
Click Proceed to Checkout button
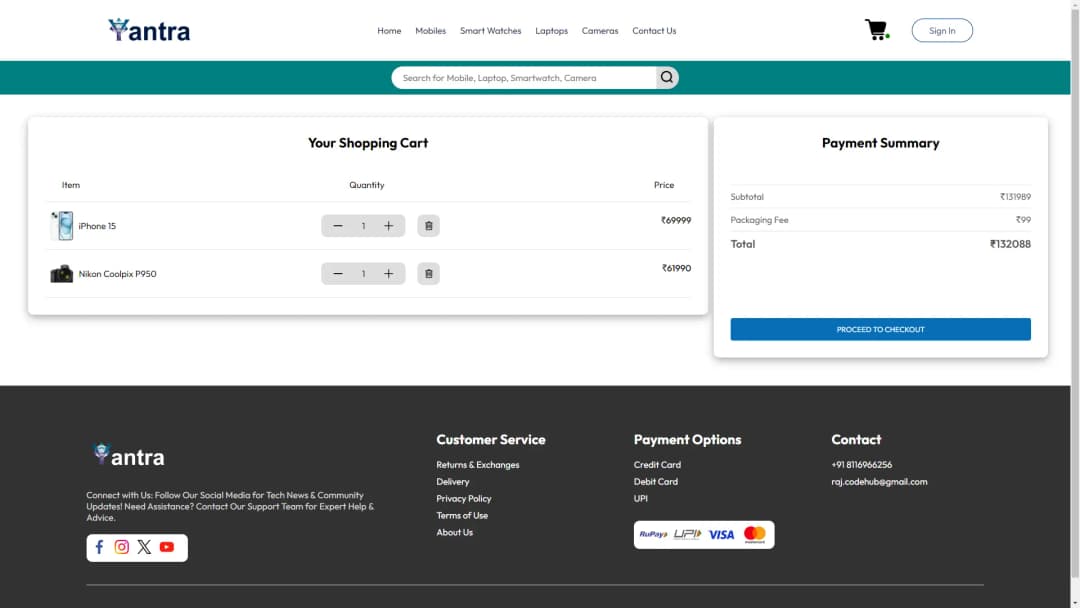coord(880,329)
